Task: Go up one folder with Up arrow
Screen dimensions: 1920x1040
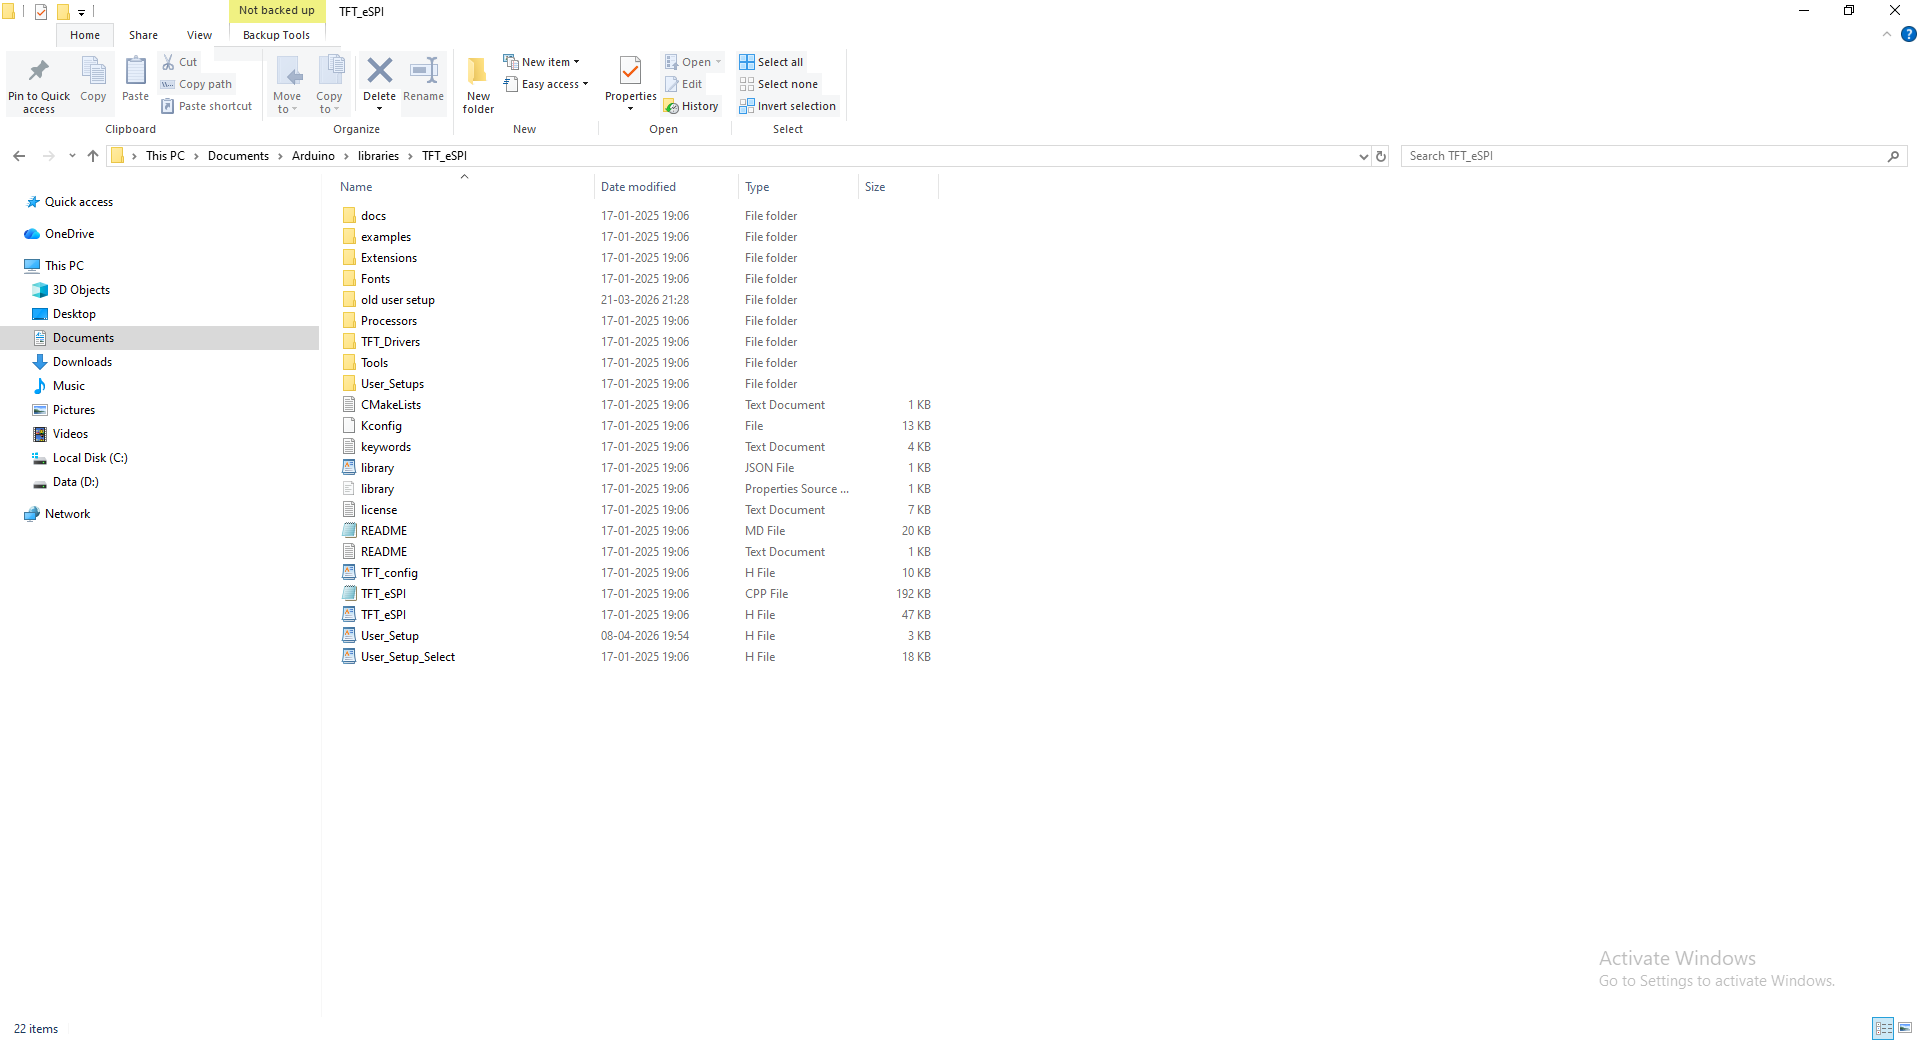Action: pos(93,156)
